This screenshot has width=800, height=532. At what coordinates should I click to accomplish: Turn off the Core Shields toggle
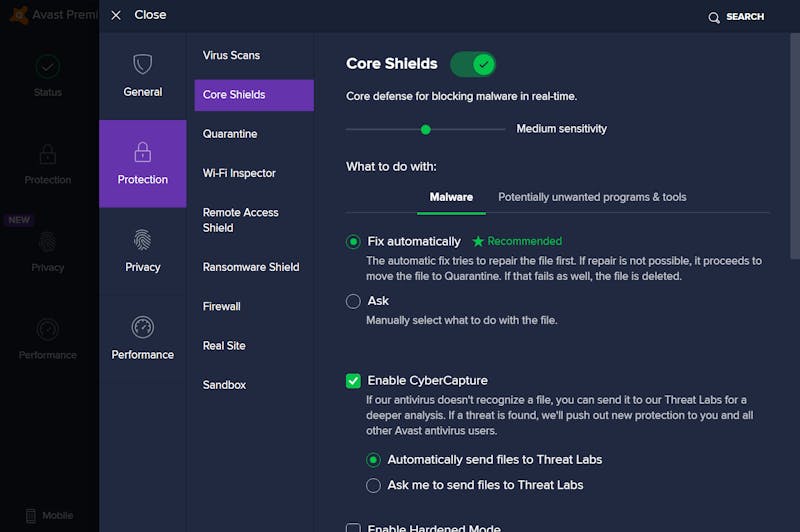click(472, 64)
